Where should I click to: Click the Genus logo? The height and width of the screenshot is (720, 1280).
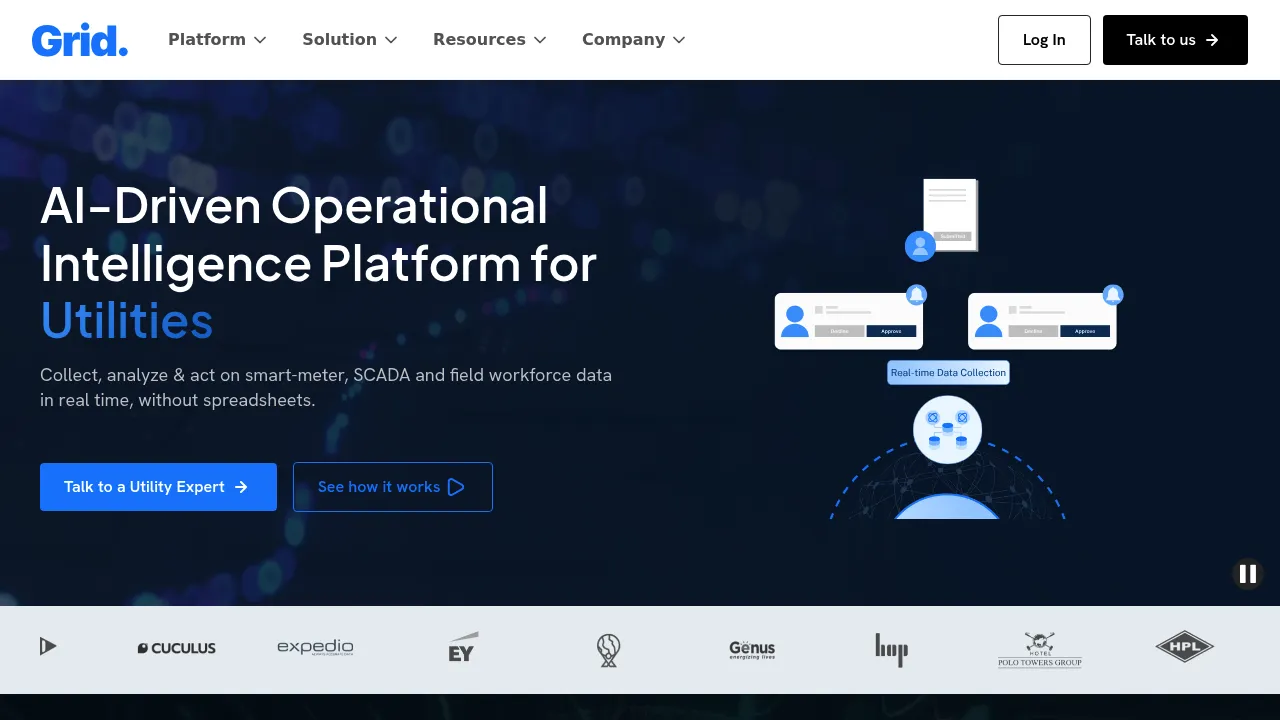pyautogui.click(x=752, y=650)
